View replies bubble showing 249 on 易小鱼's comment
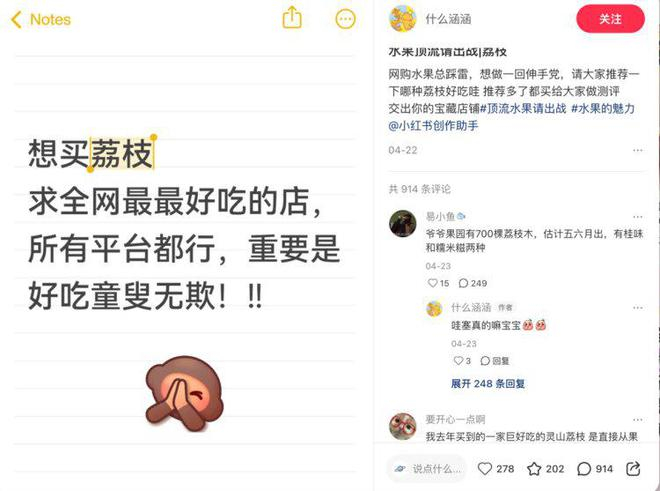Image resolution: width=660 pixels, height=491 pixels. point(473,283)
